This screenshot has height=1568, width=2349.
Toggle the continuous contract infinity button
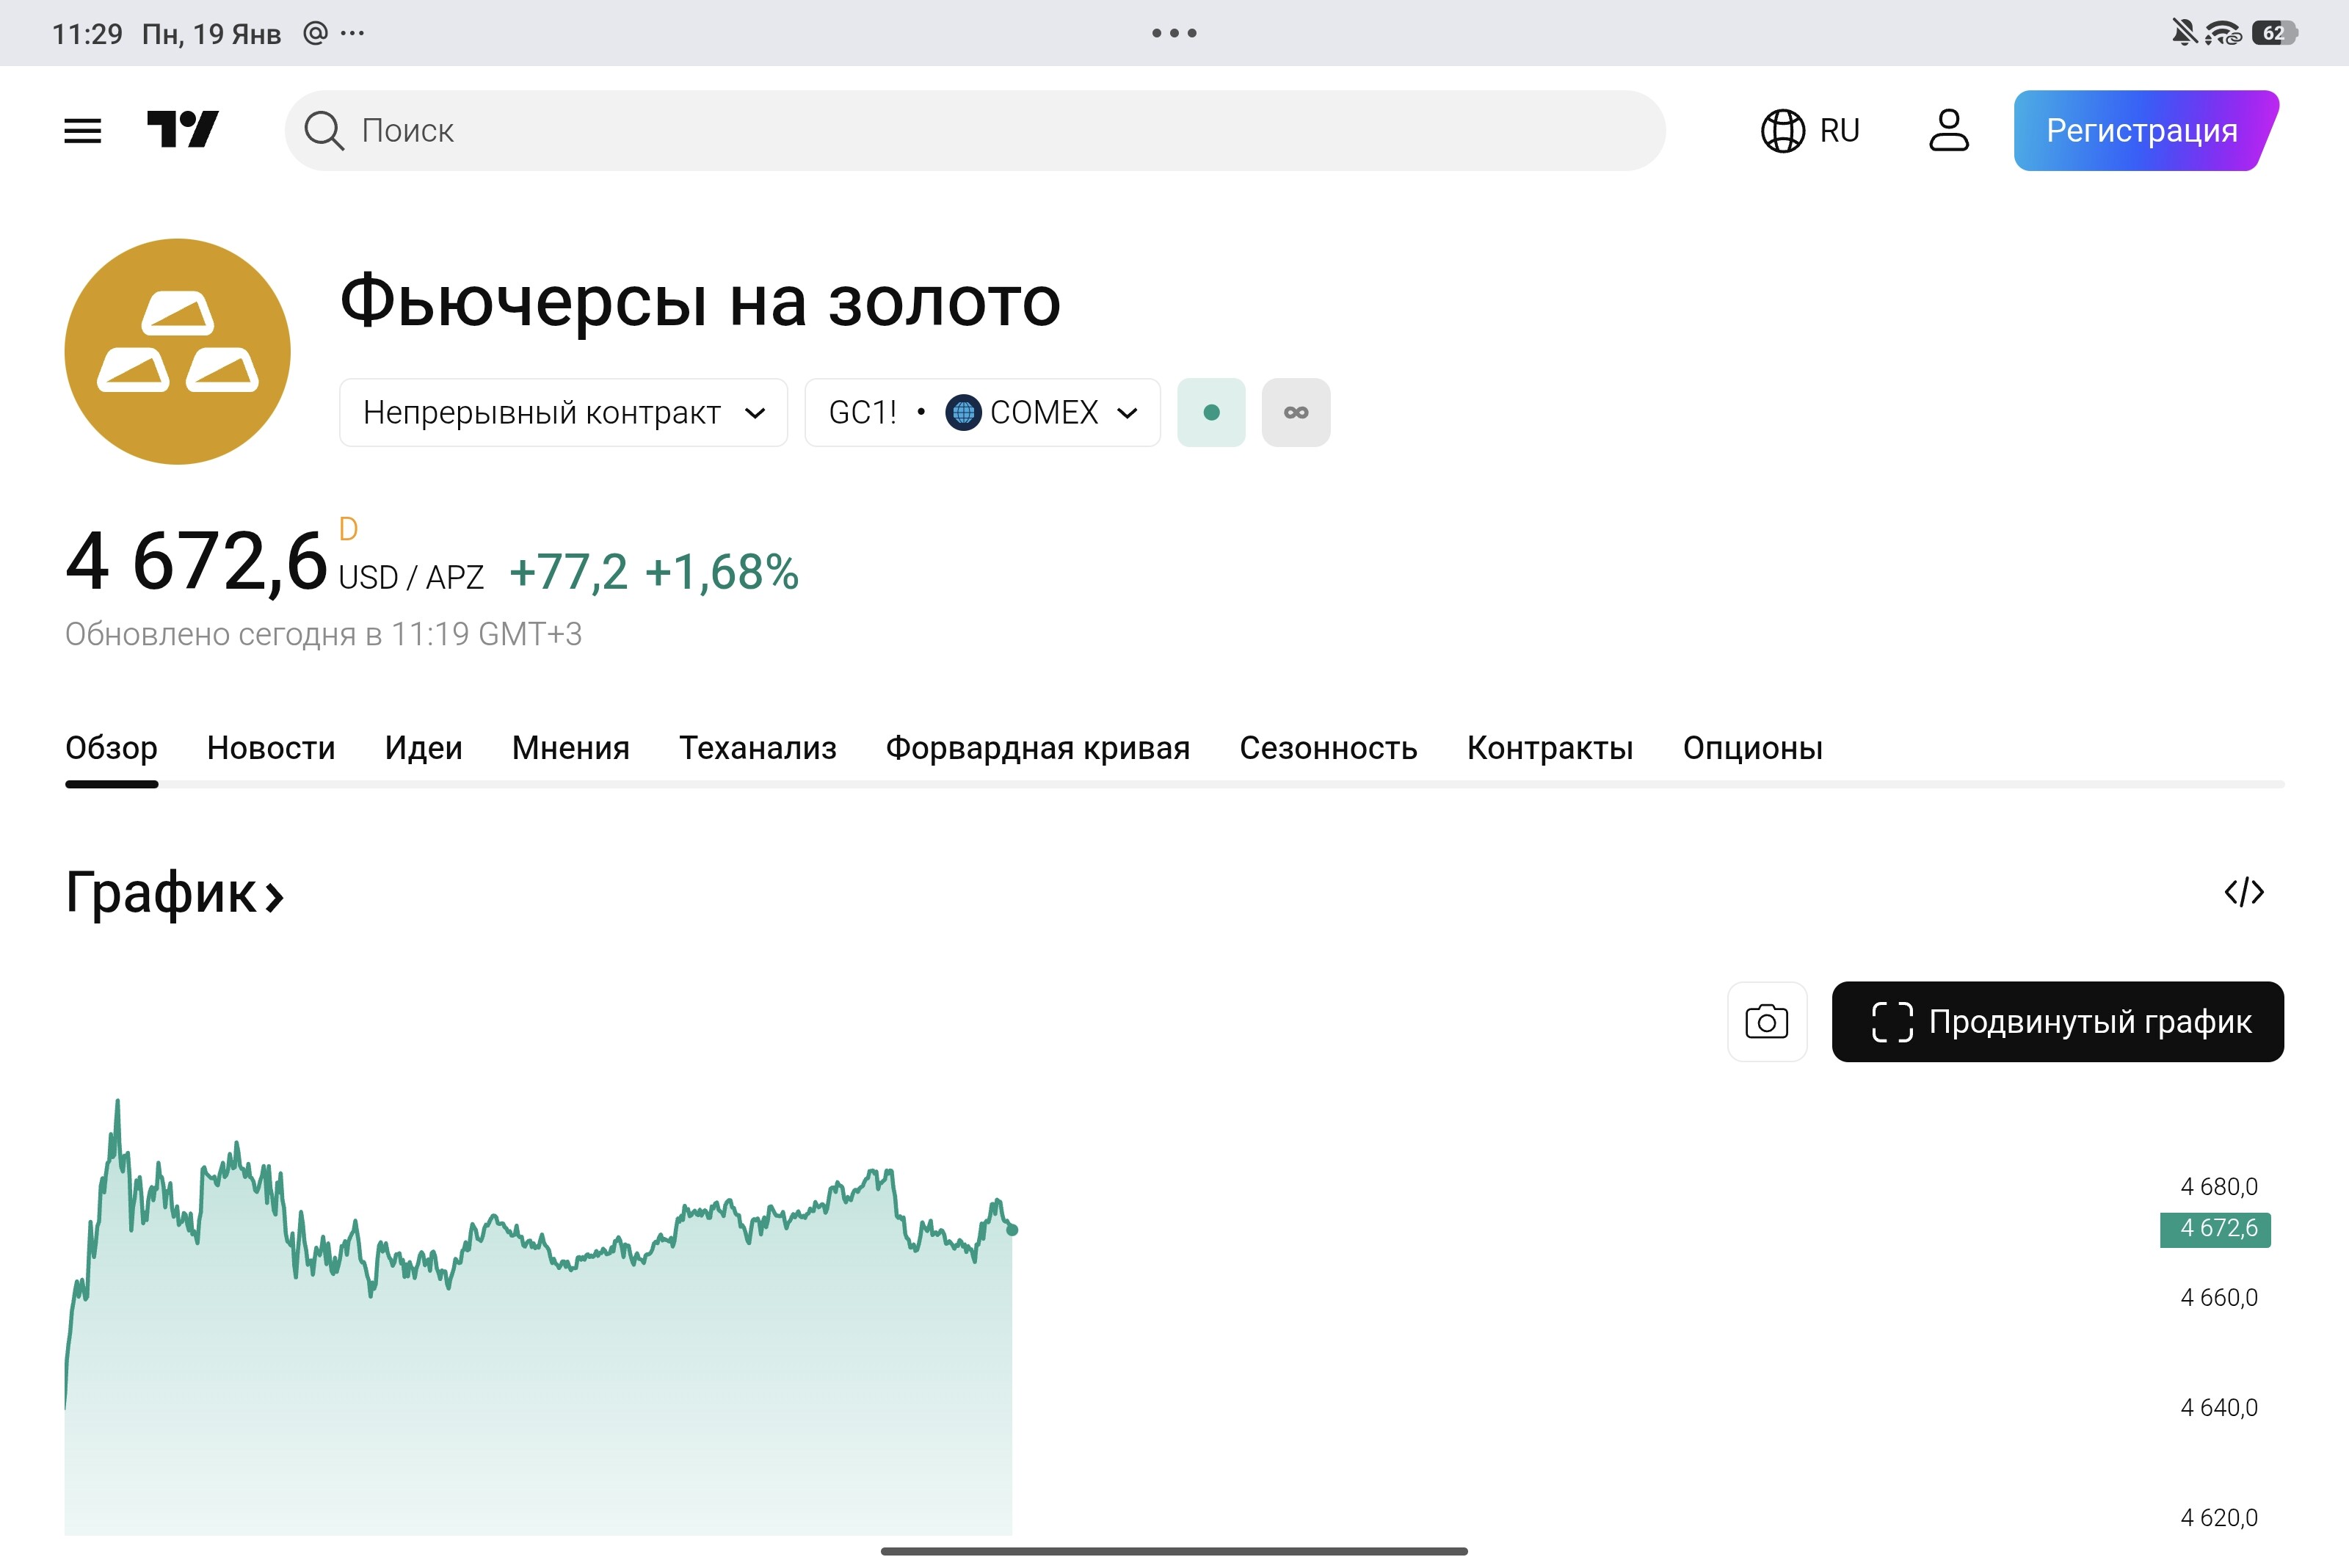pos(1296,411)
